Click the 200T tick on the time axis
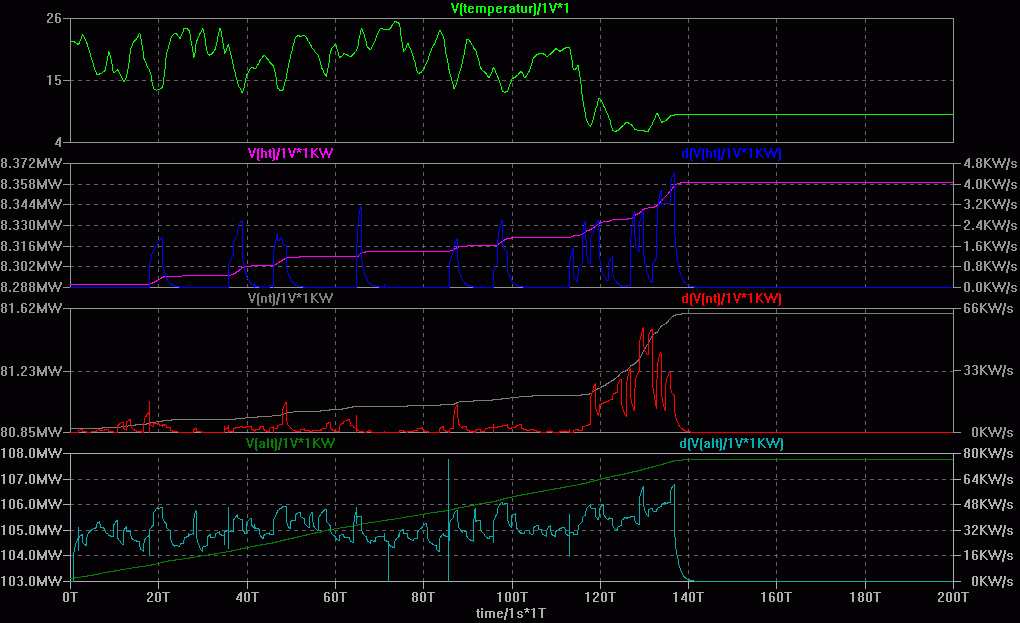The width and height of the screenshot is (1020, 623). pos(953,597)
